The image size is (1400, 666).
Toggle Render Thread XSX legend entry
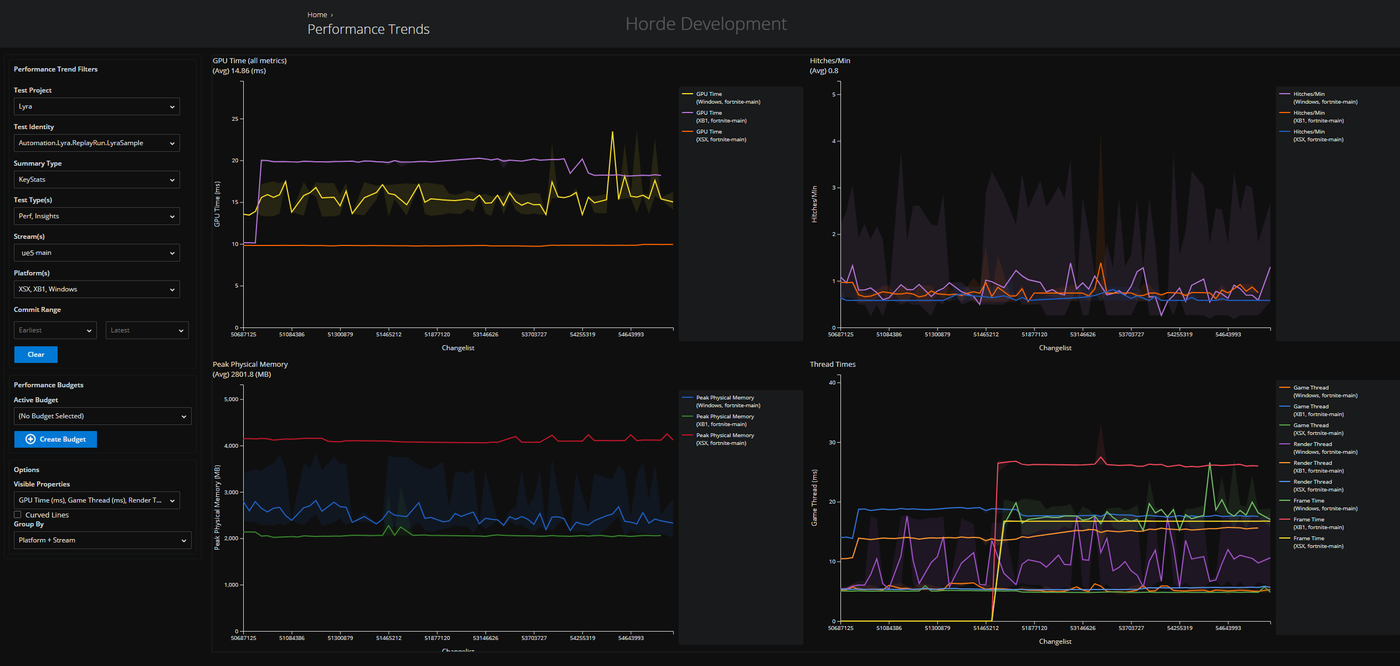pyautogui.click(x=1313, y=486)
